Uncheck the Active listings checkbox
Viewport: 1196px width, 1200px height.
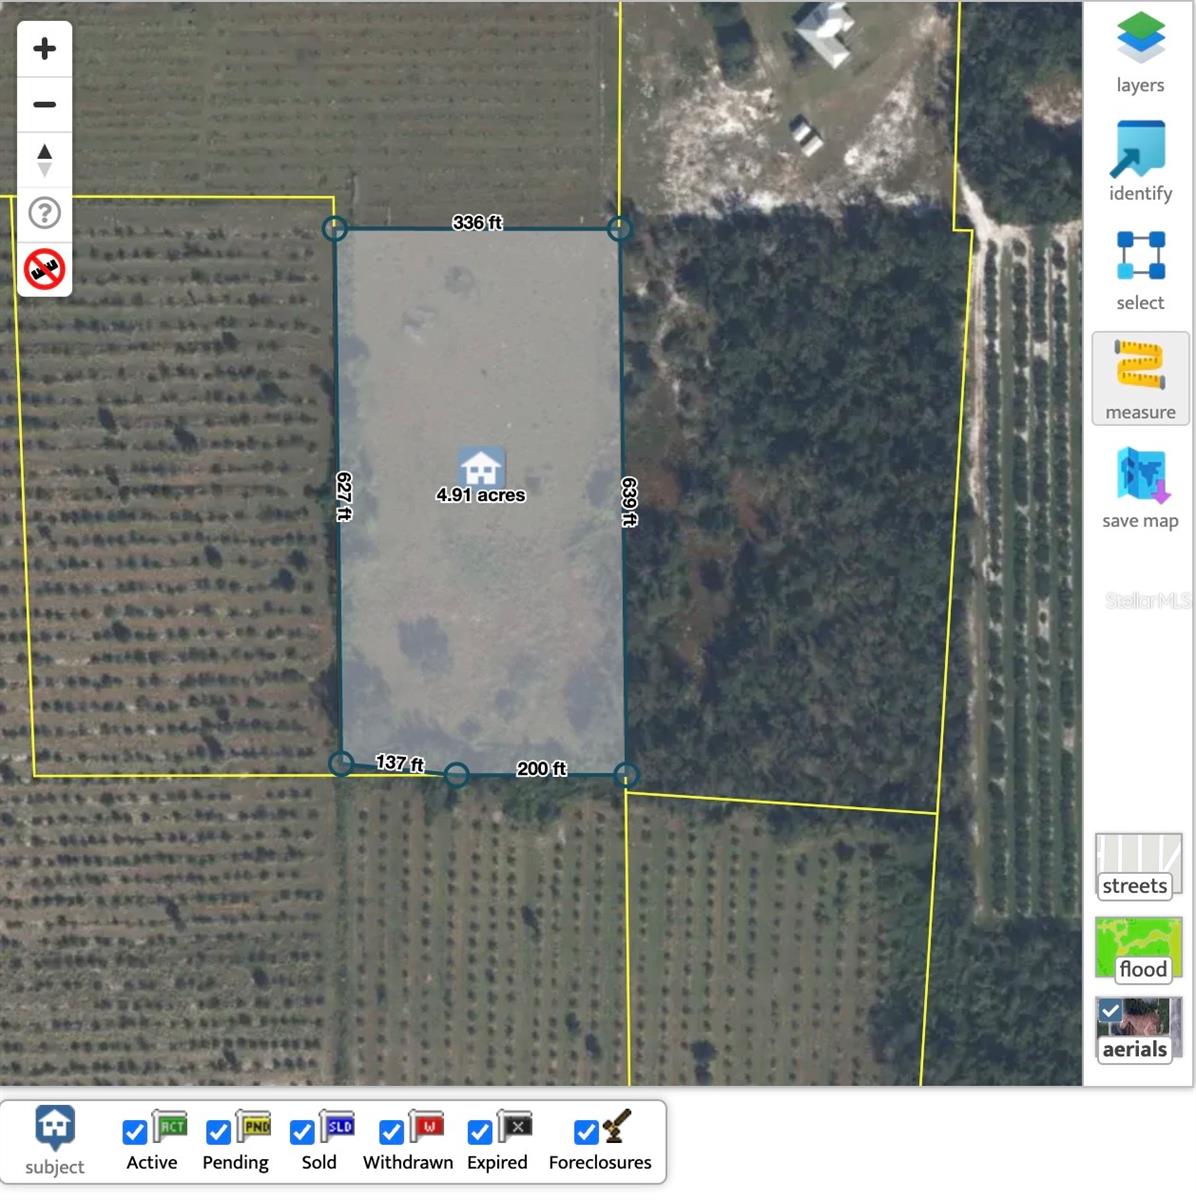135,1132
